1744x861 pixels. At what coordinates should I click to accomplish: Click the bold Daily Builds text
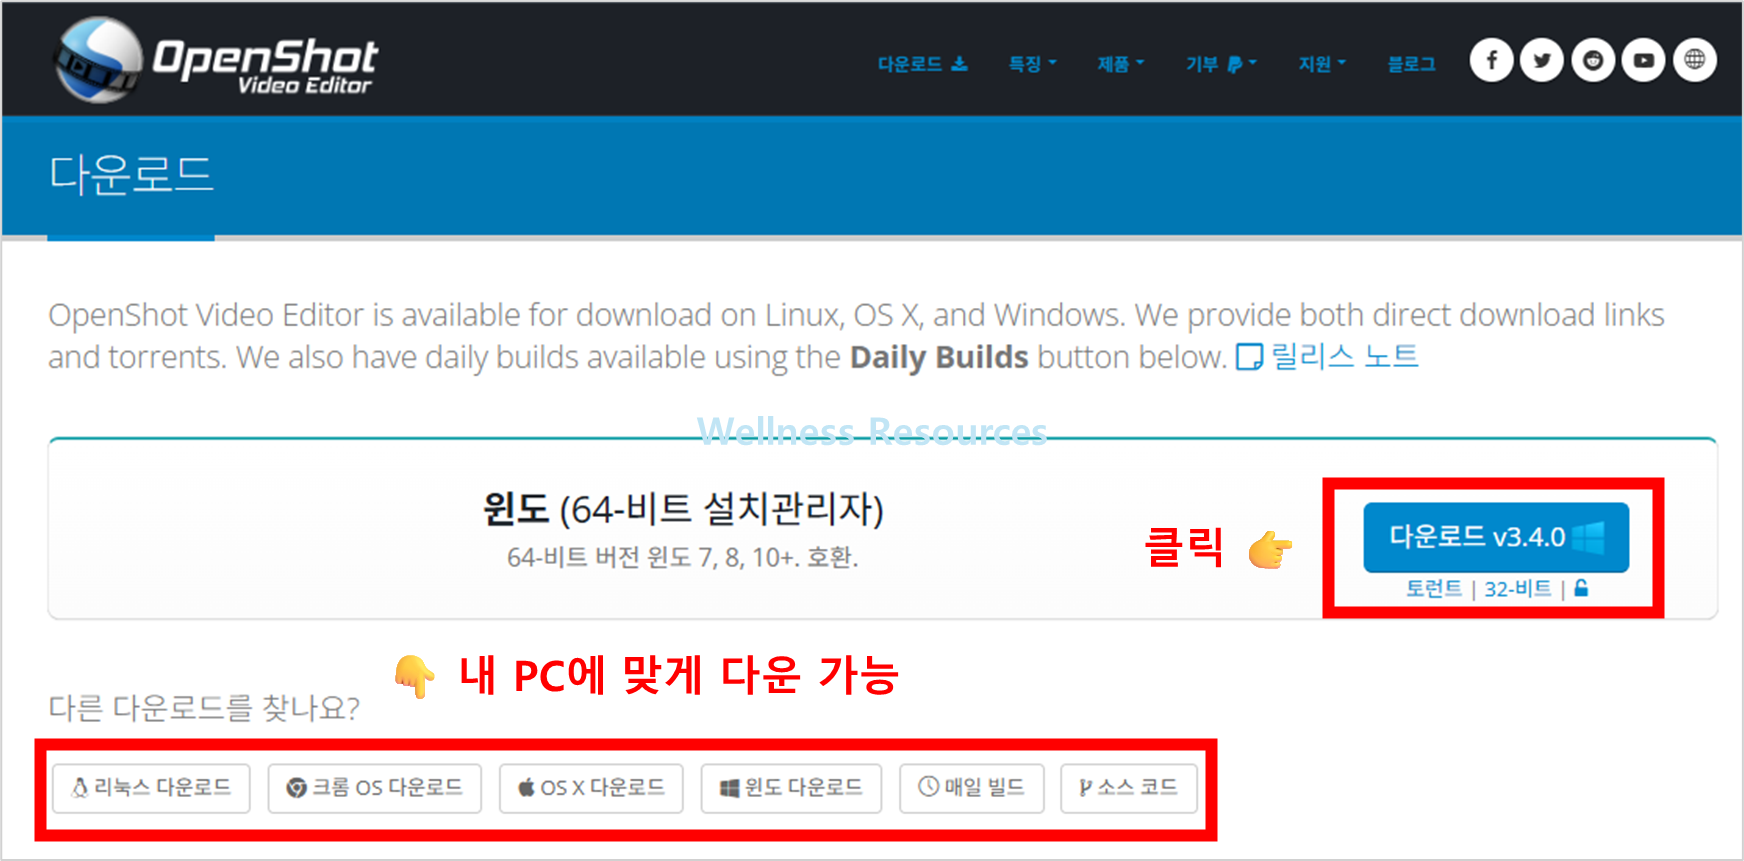pos(939,357)
